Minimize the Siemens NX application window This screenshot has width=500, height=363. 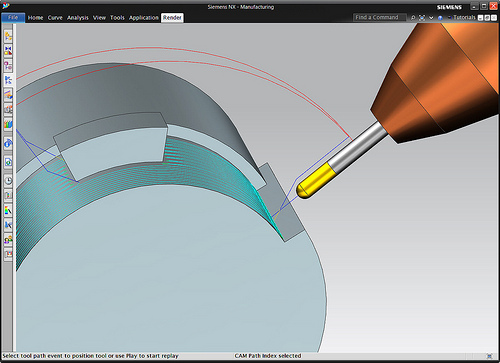coord(475,6)
